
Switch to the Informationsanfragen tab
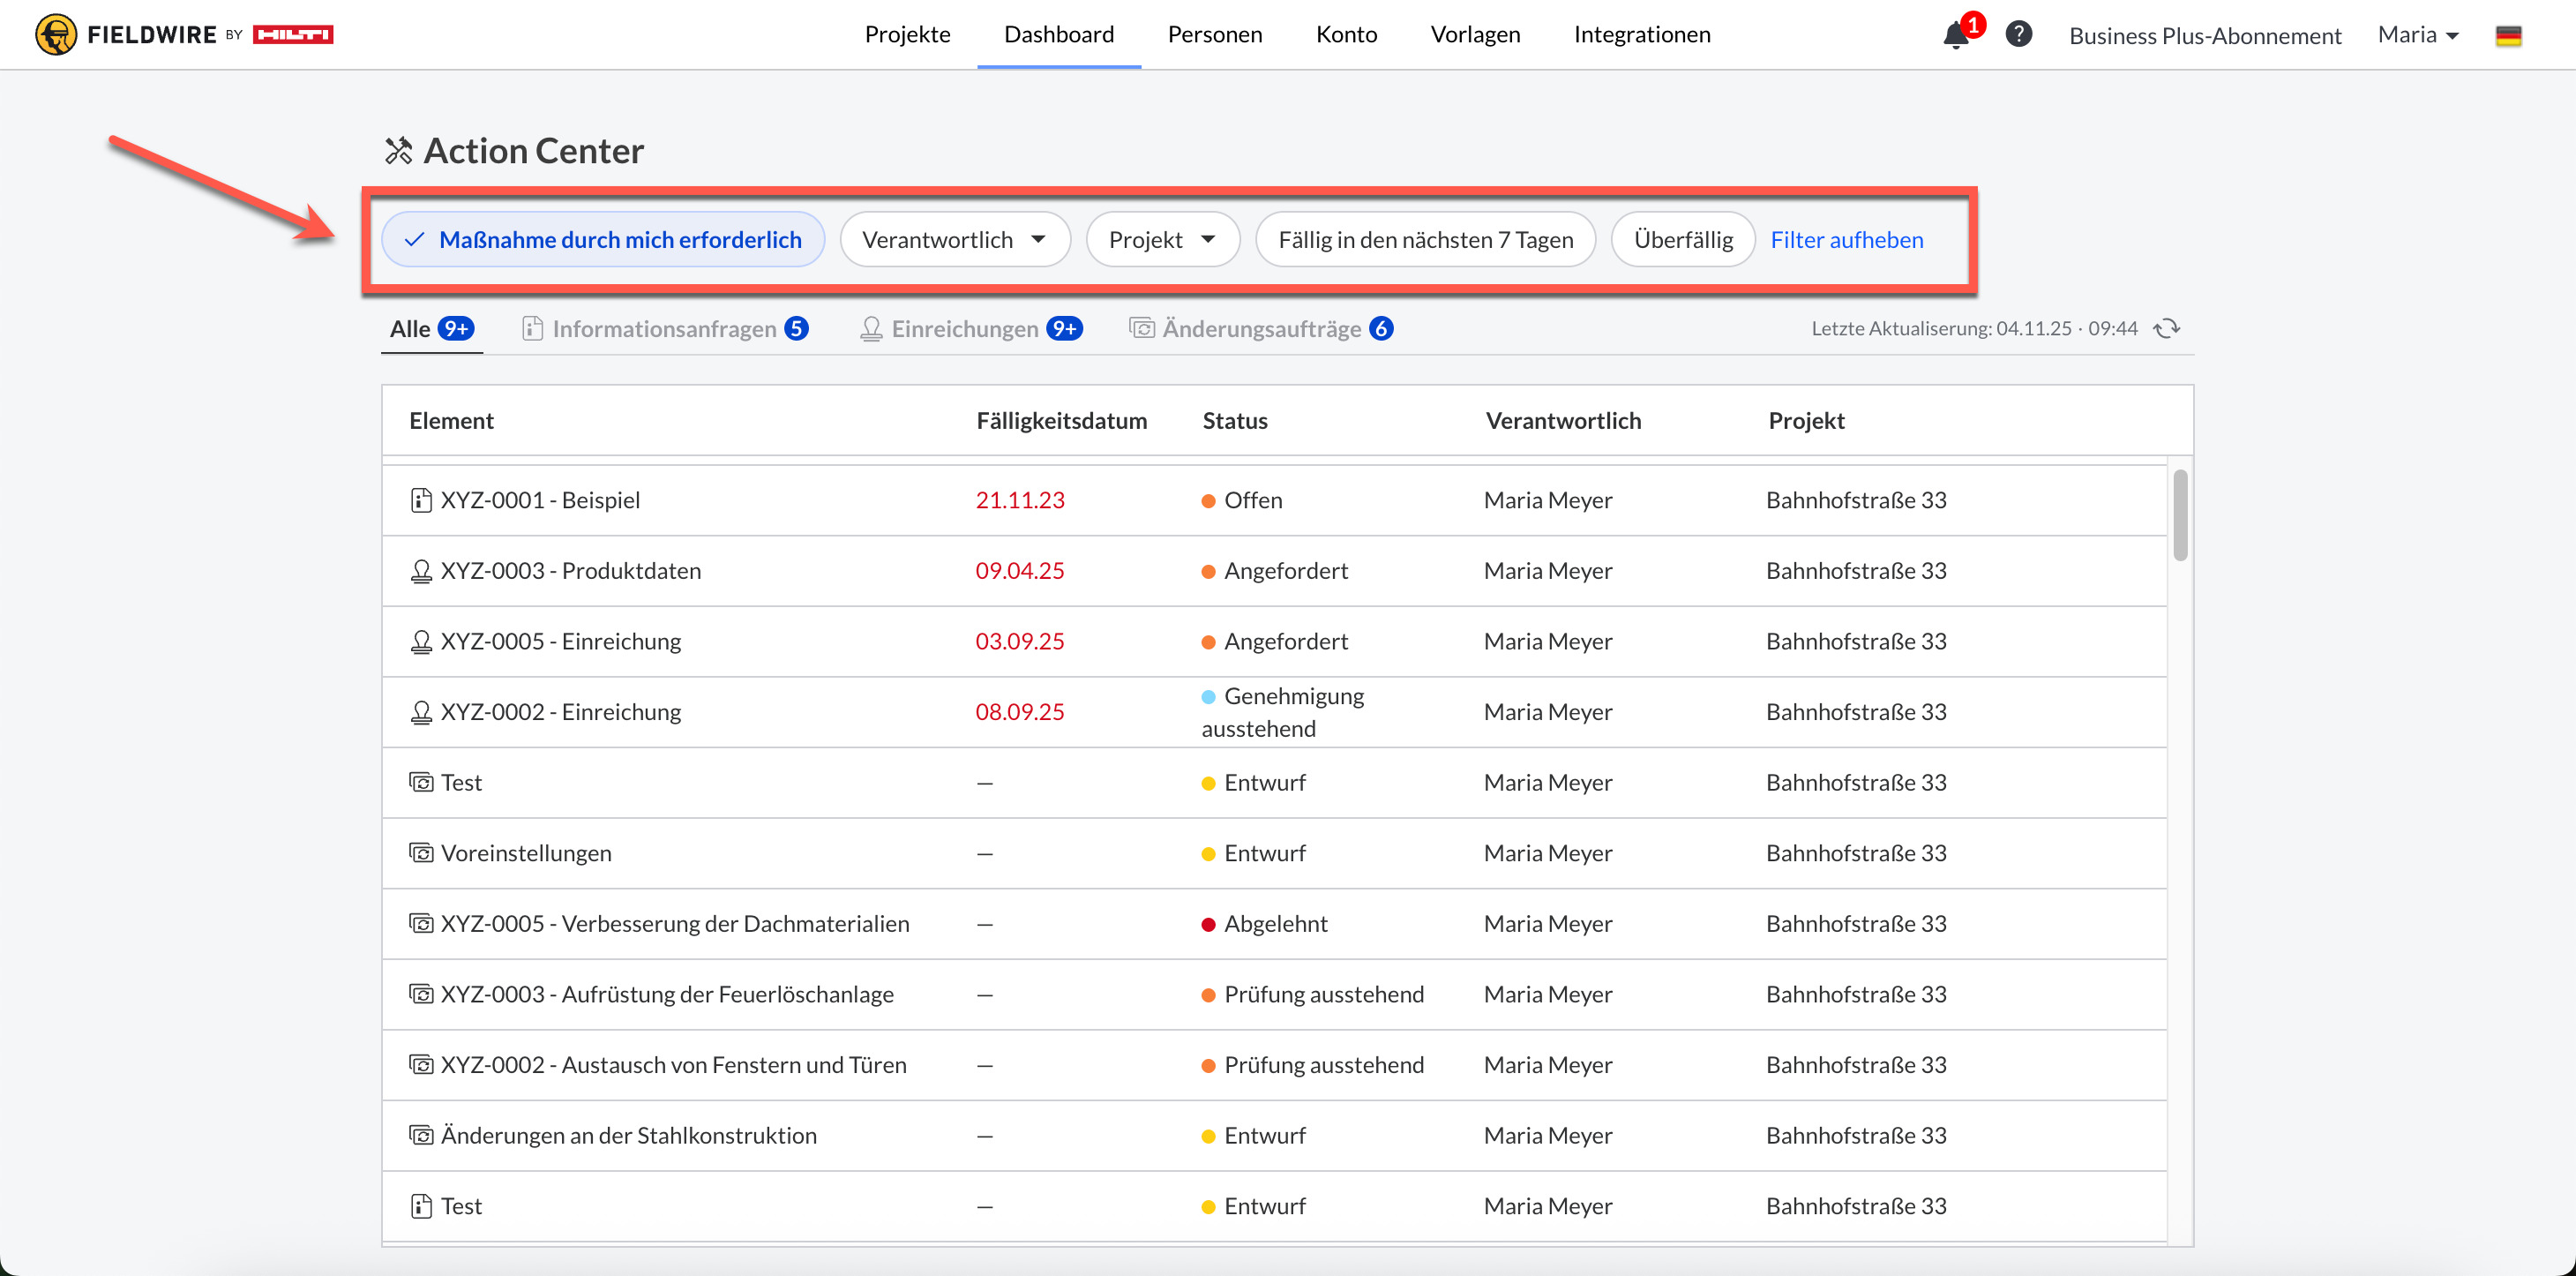click(x=665, y=329)
